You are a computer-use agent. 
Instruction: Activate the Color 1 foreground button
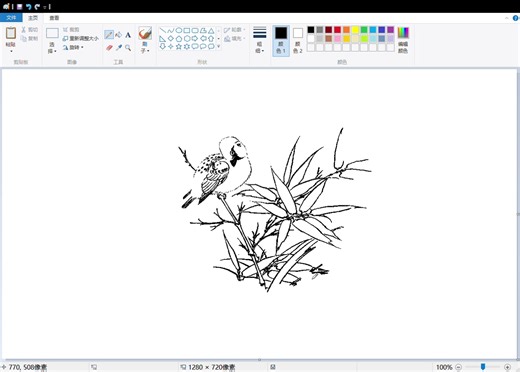(x=281, y=41)
